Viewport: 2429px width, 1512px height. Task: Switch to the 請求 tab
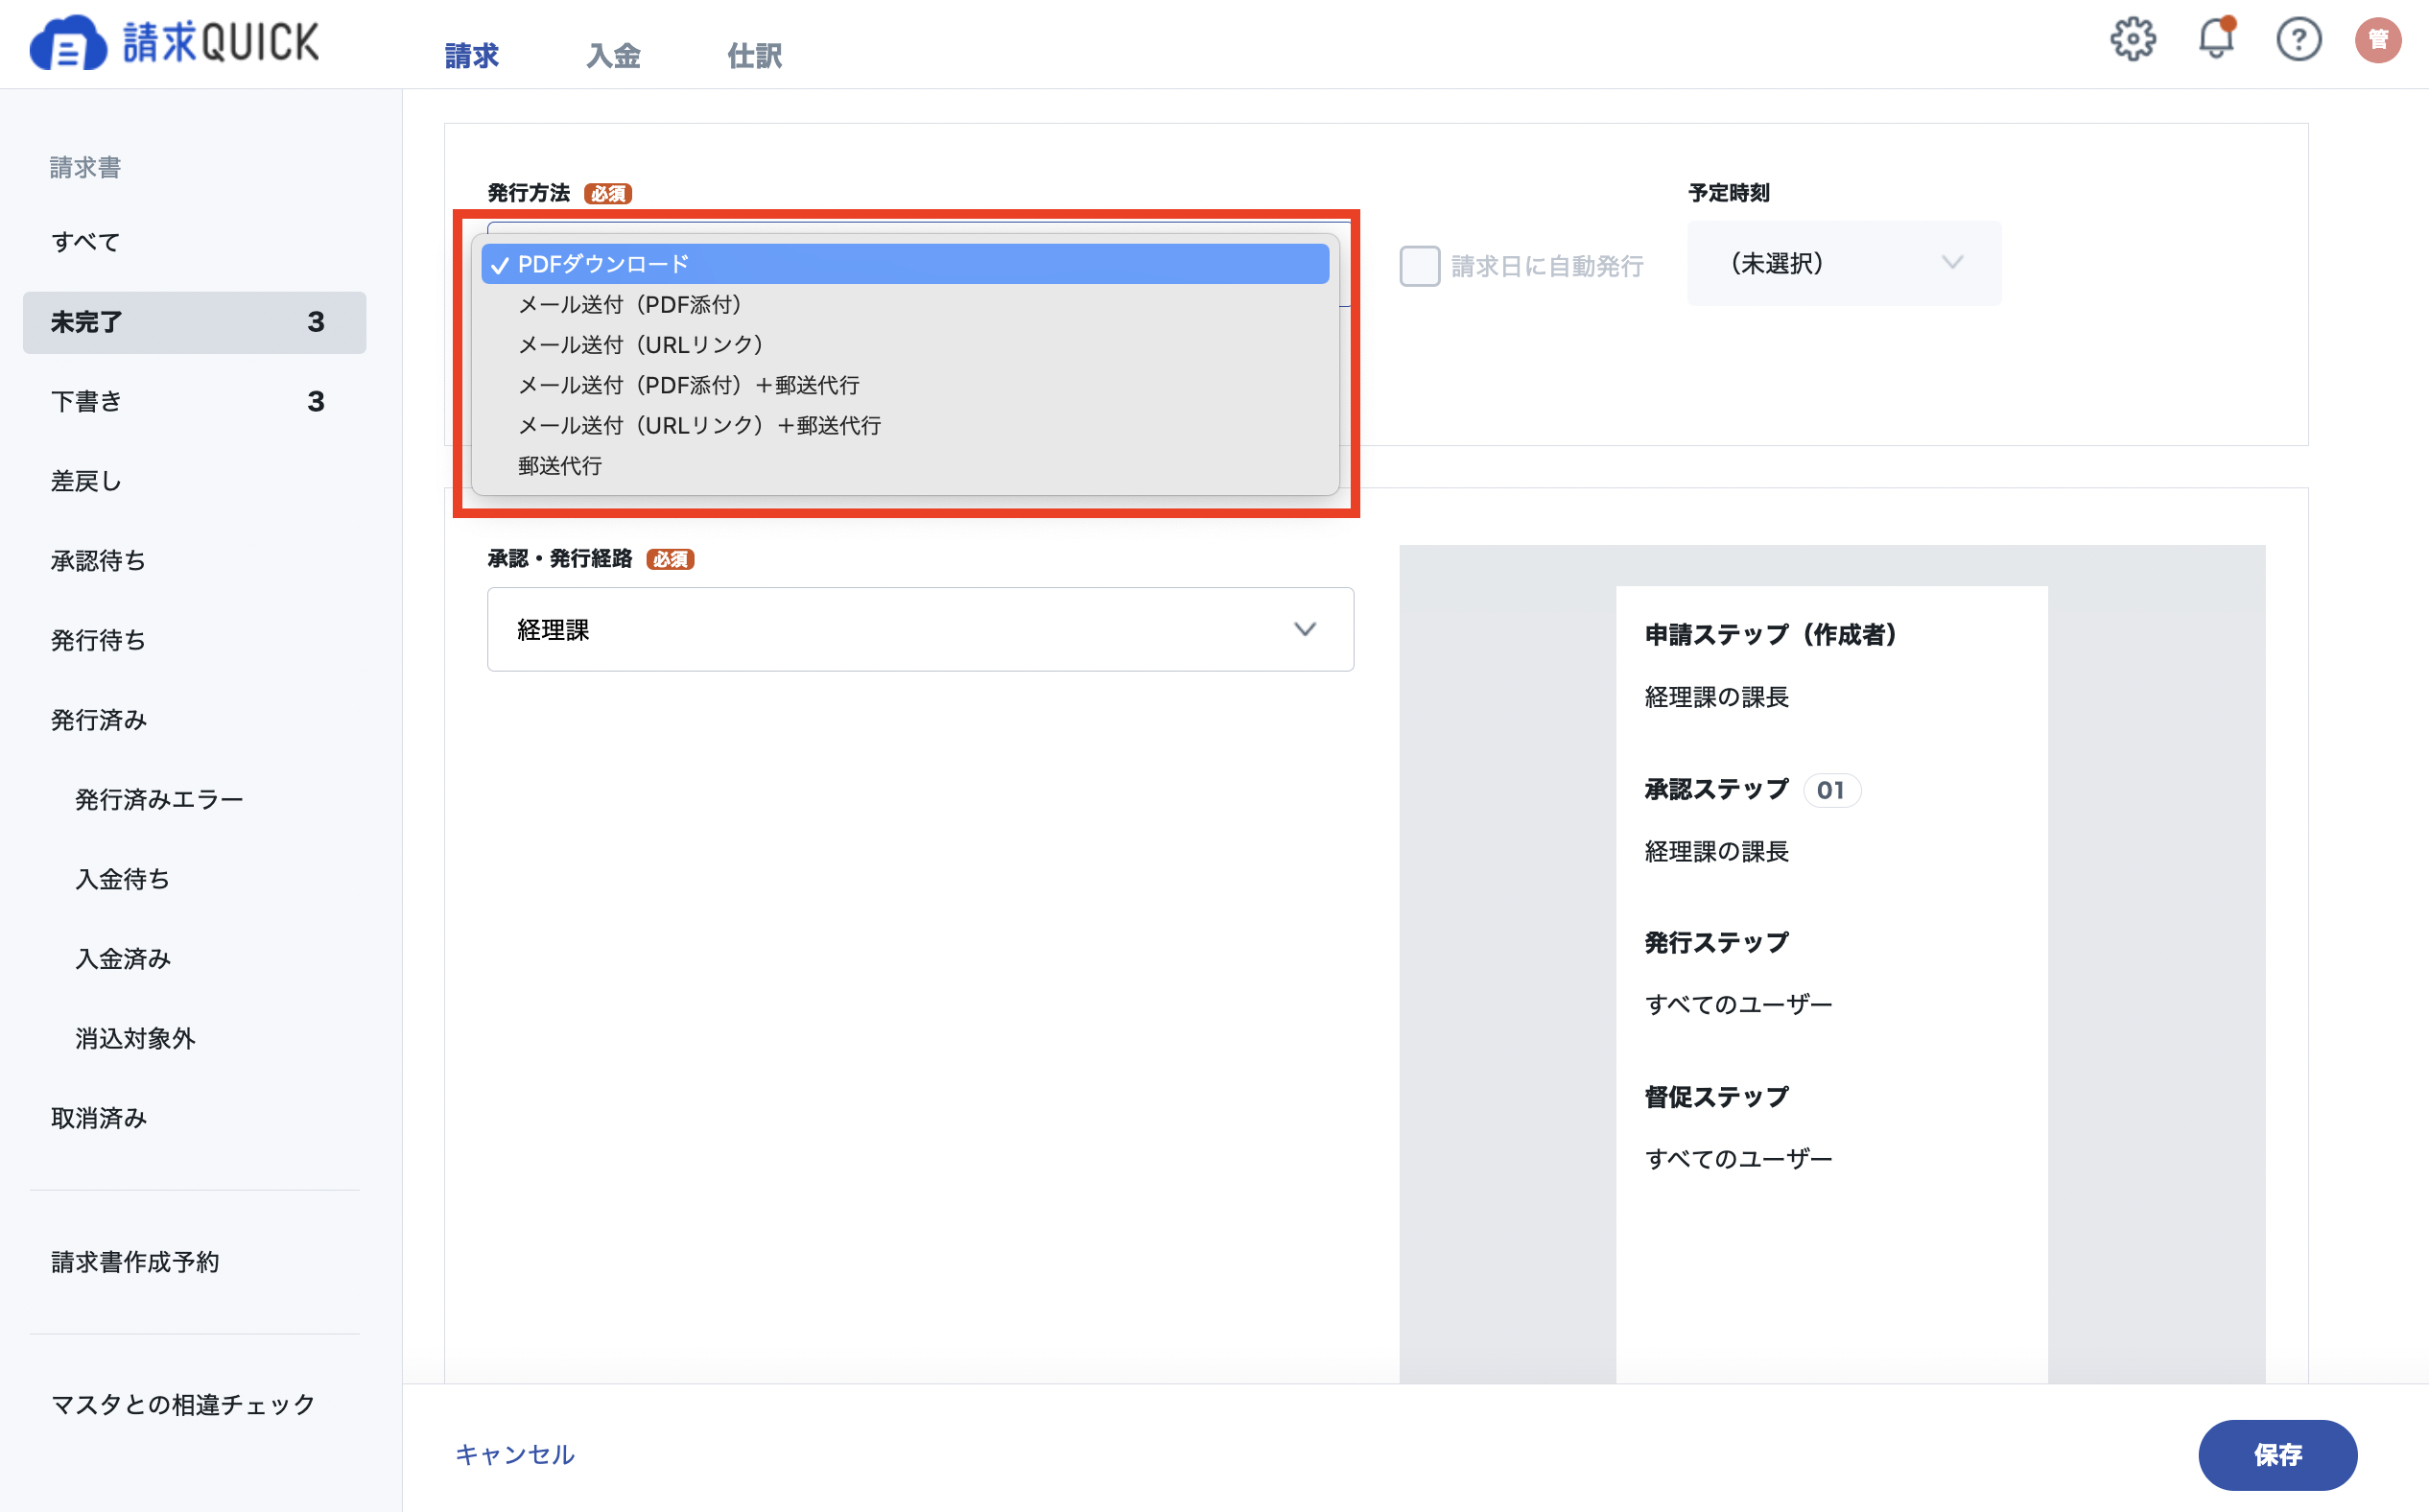coord(472,55)
